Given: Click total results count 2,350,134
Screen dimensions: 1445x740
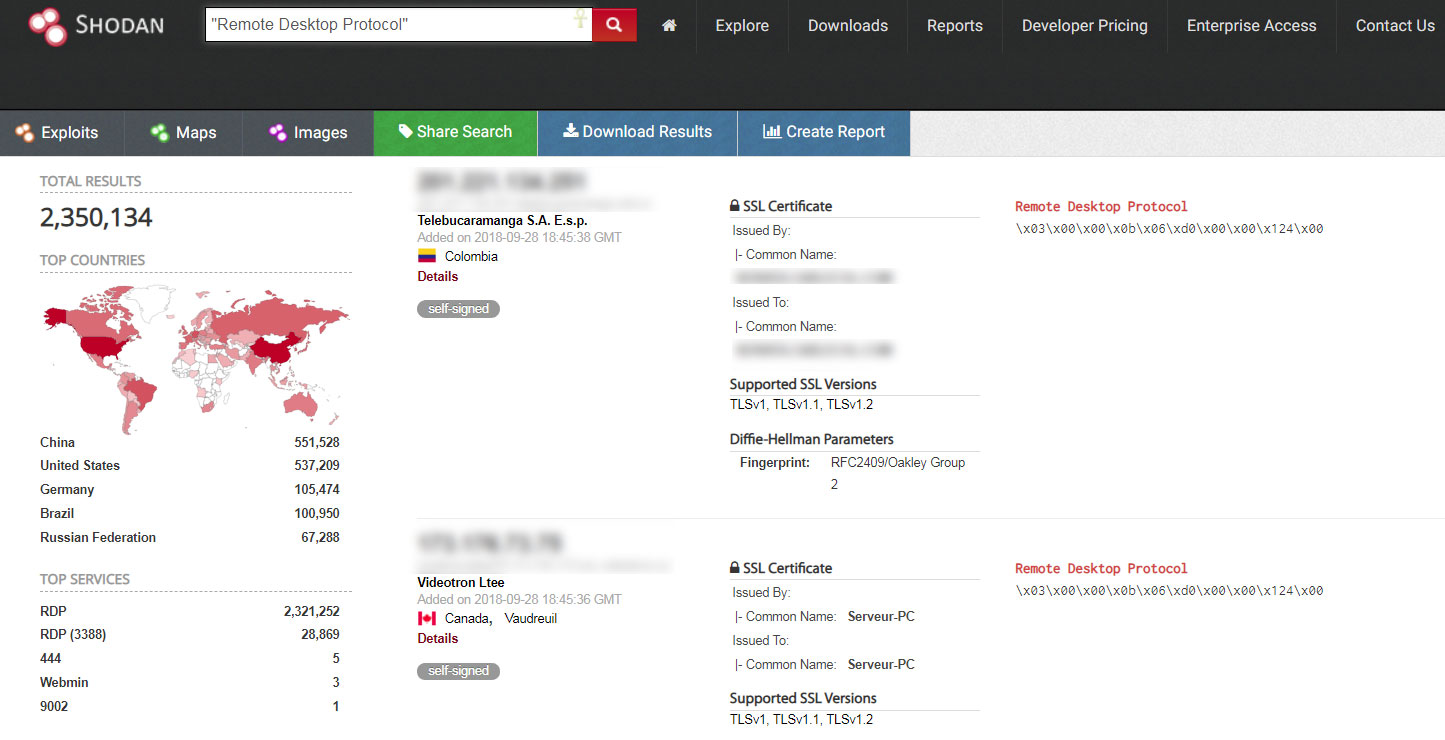Looking at the screenshot, I should coord(96,218).
